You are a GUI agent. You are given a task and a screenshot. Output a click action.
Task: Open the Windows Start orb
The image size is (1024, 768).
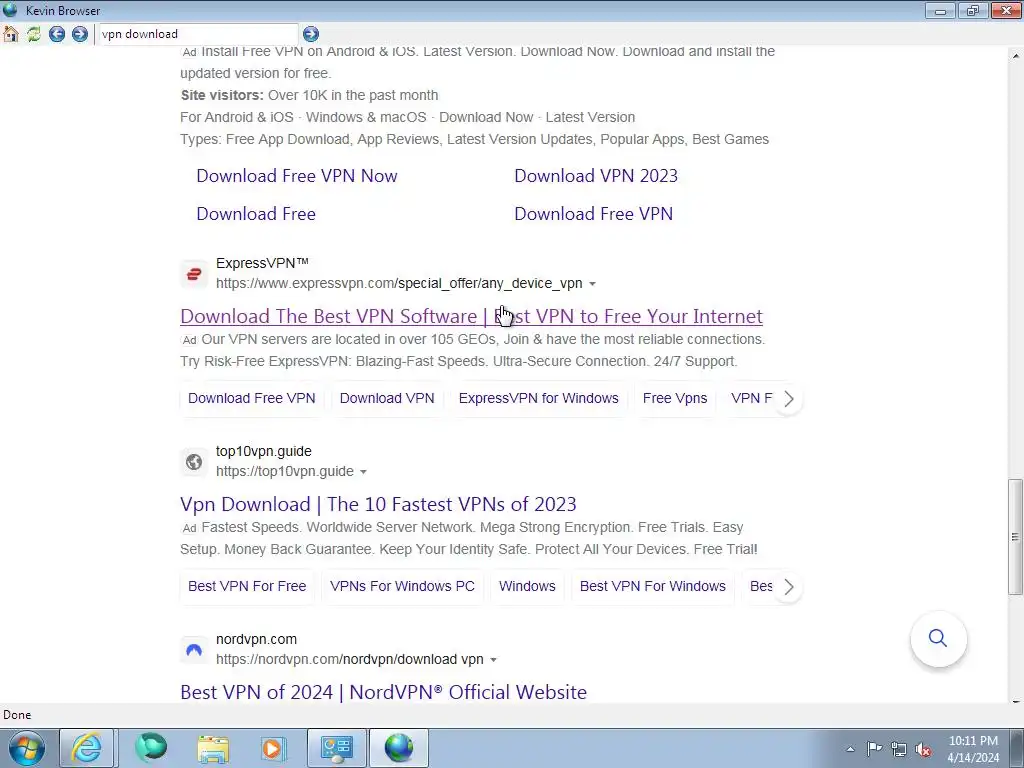pos(26,748)
